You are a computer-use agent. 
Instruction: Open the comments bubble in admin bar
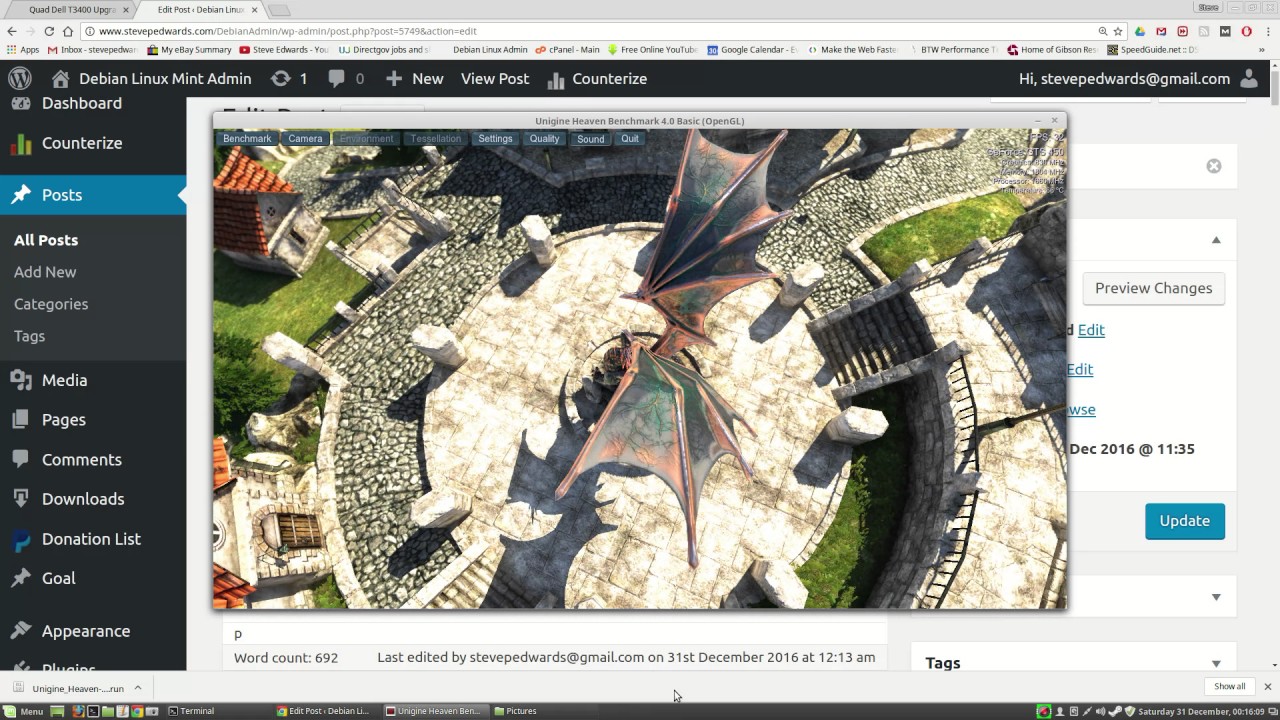pyautogui.click(x=346, y=78)
